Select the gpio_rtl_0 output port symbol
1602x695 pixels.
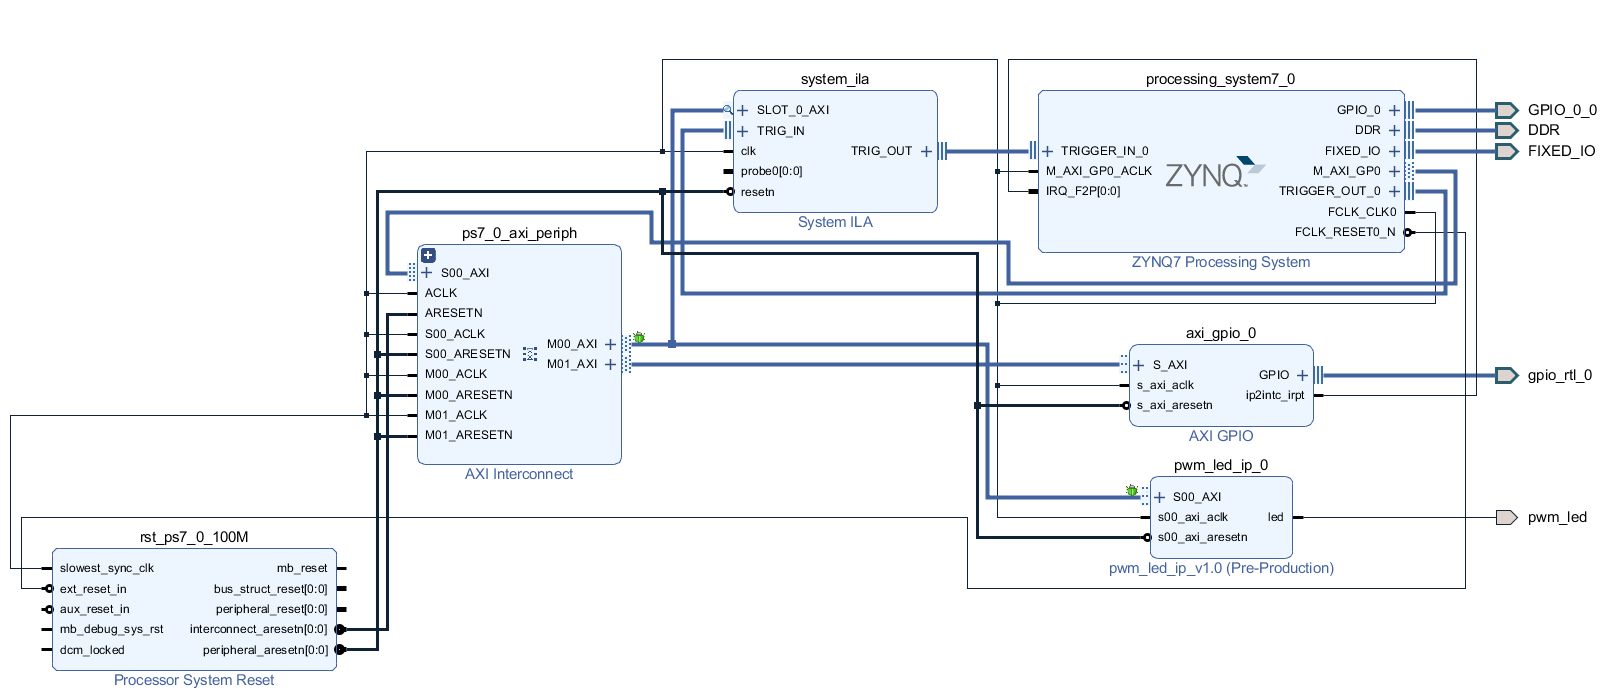(1507, 375)
